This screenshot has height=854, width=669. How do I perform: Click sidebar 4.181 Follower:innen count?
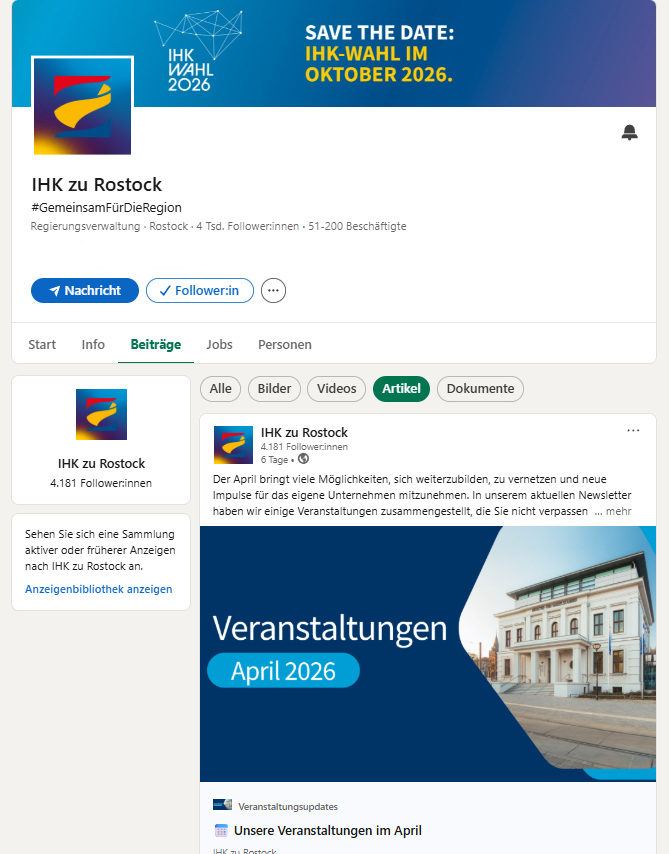101,483
